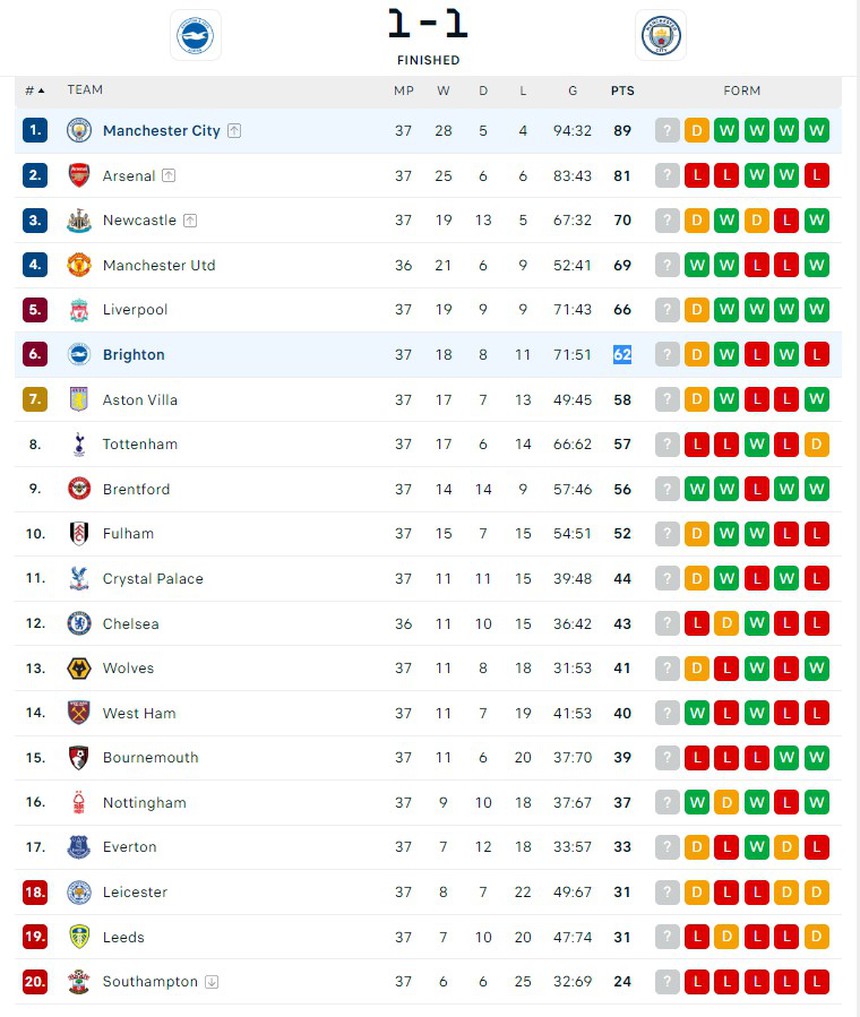Screen dimensions: 860x1017
Task: Click the FORM column header
Action: coord(742,91)
